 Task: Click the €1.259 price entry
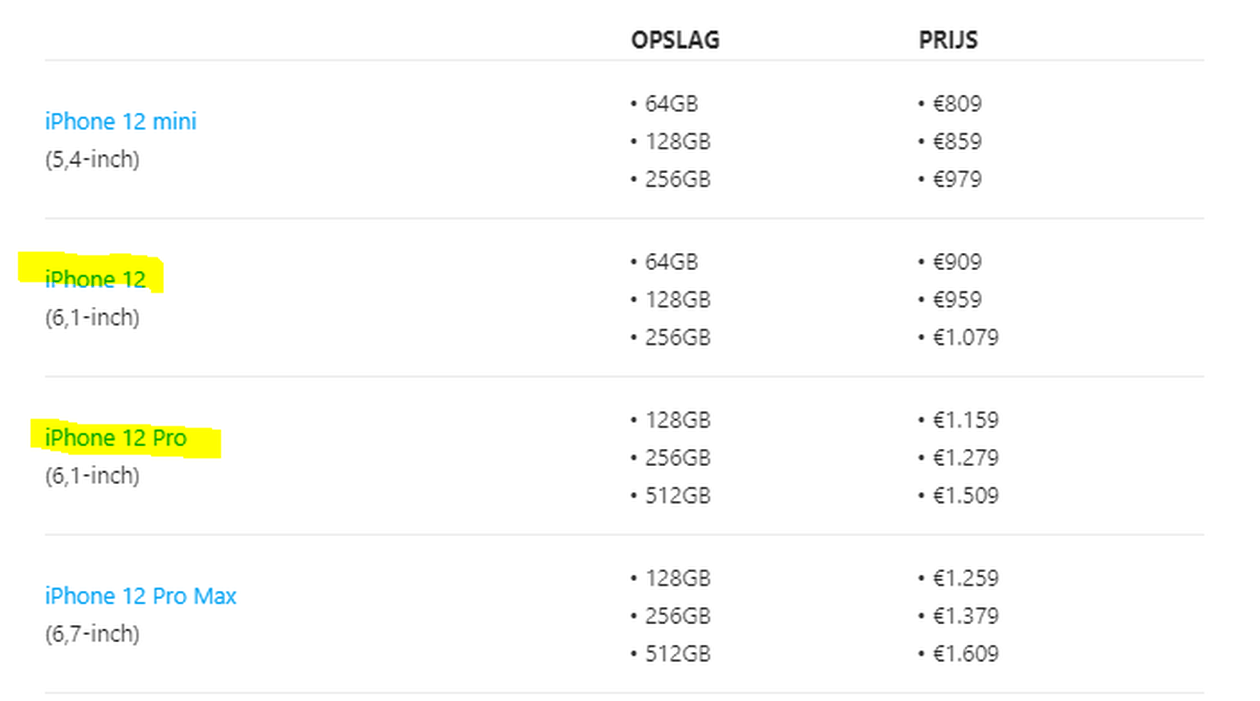(965, 578)
